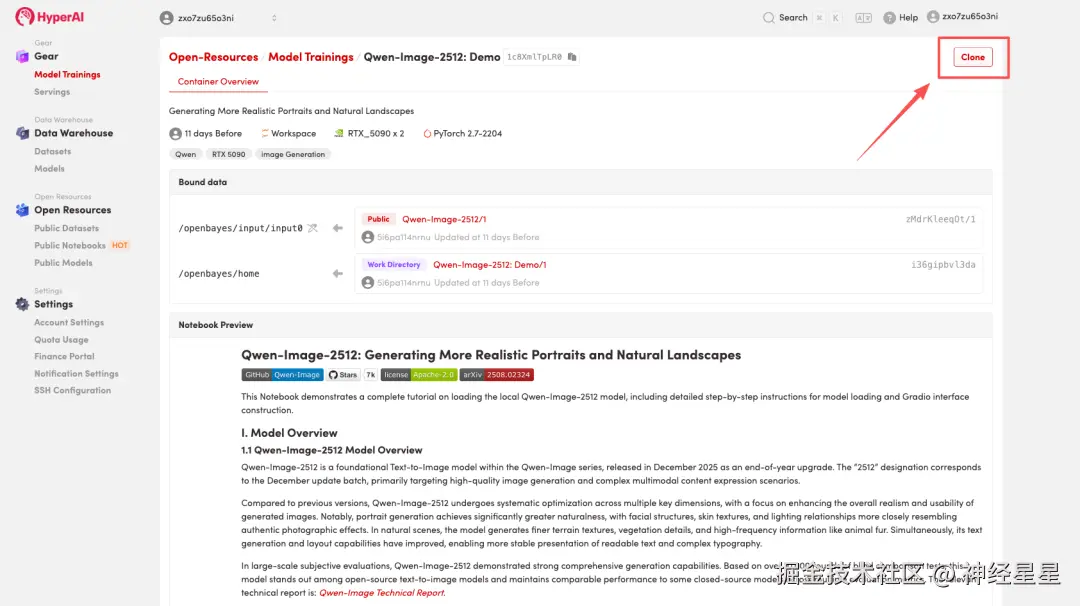Click the arrow icon next to /openbayes/input/input0
Screen dimensions: 1080x606
click(338, 228)
